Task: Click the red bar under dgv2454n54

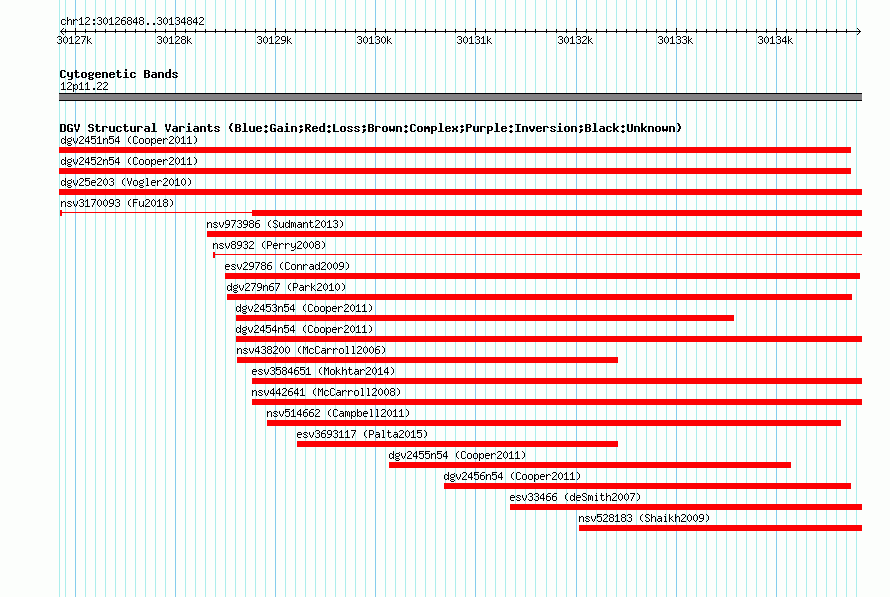Action: (x=549, y=339)
